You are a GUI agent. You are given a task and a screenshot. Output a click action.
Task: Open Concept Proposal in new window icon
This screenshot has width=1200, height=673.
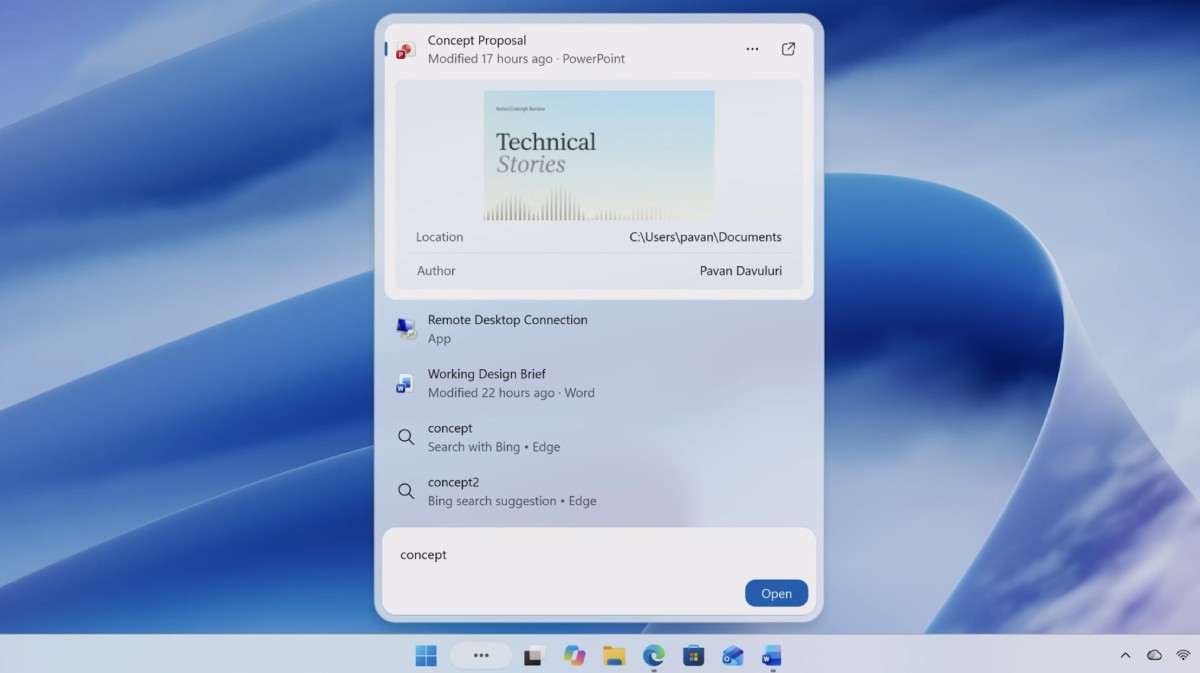coord(788,49)
